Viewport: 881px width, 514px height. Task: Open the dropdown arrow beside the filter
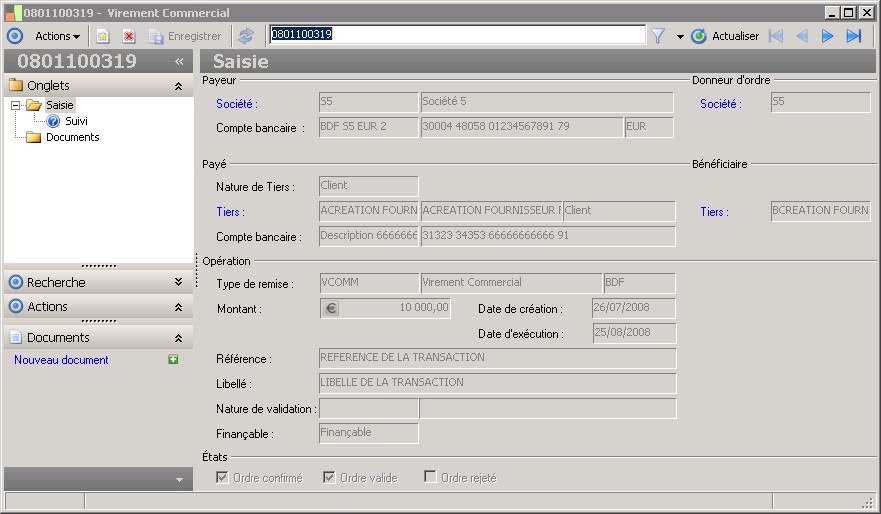[x=680, y=37]
